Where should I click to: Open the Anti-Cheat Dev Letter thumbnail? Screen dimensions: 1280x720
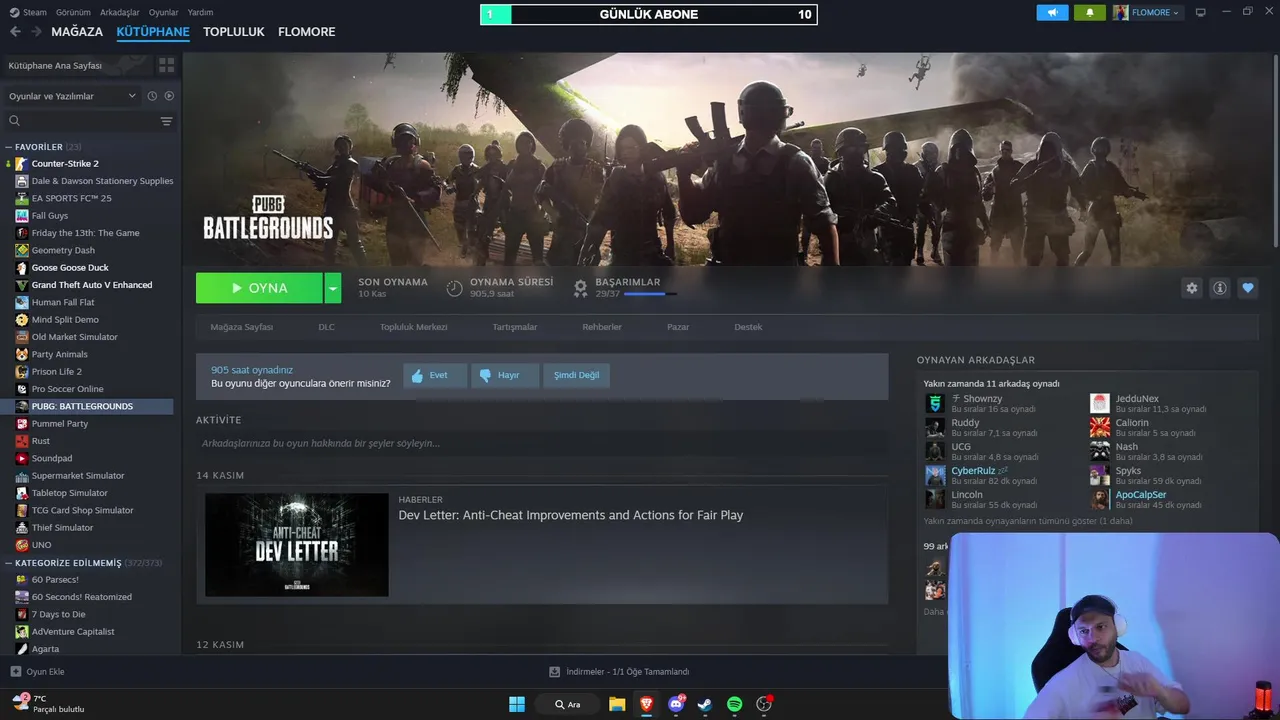click(x=297, y=545)
